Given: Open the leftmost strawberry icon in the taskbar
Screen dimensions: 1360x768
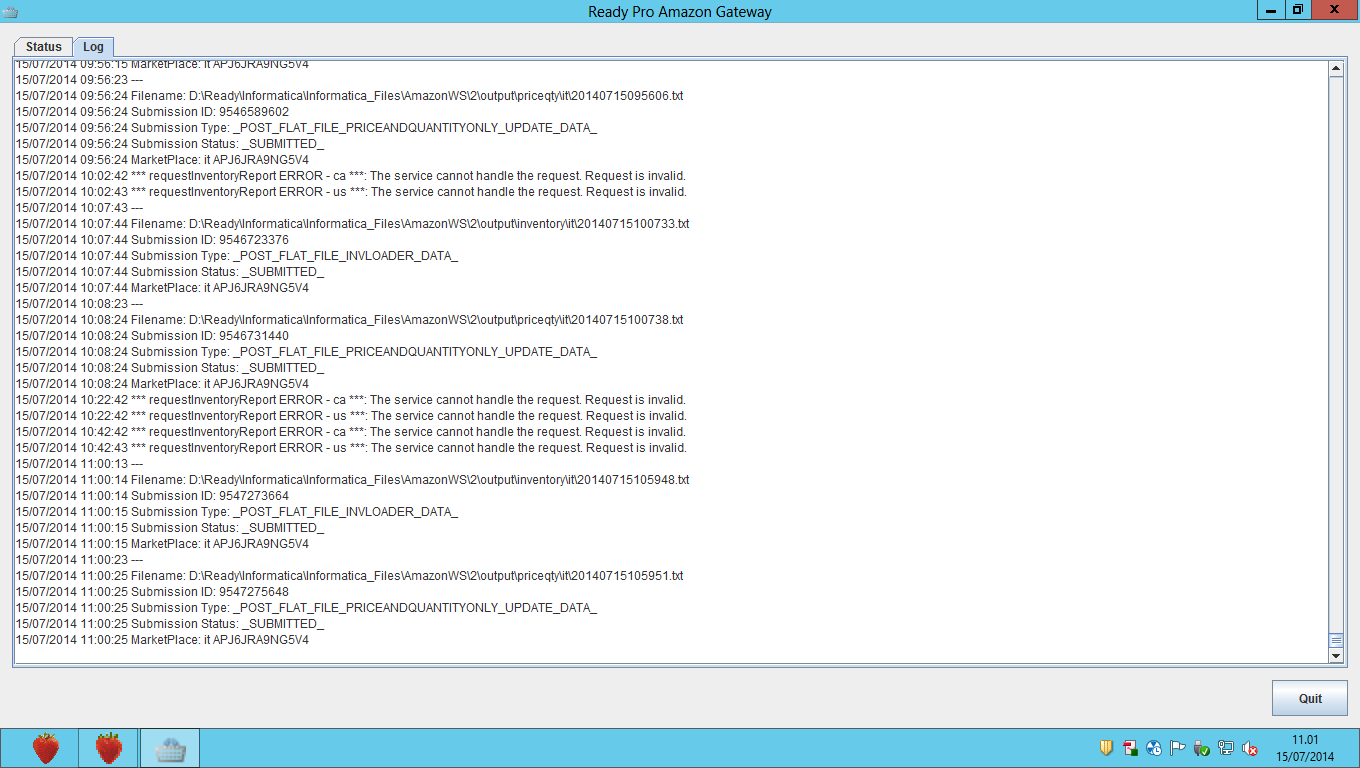Looking at the screenshot, I should pos(45,748).
